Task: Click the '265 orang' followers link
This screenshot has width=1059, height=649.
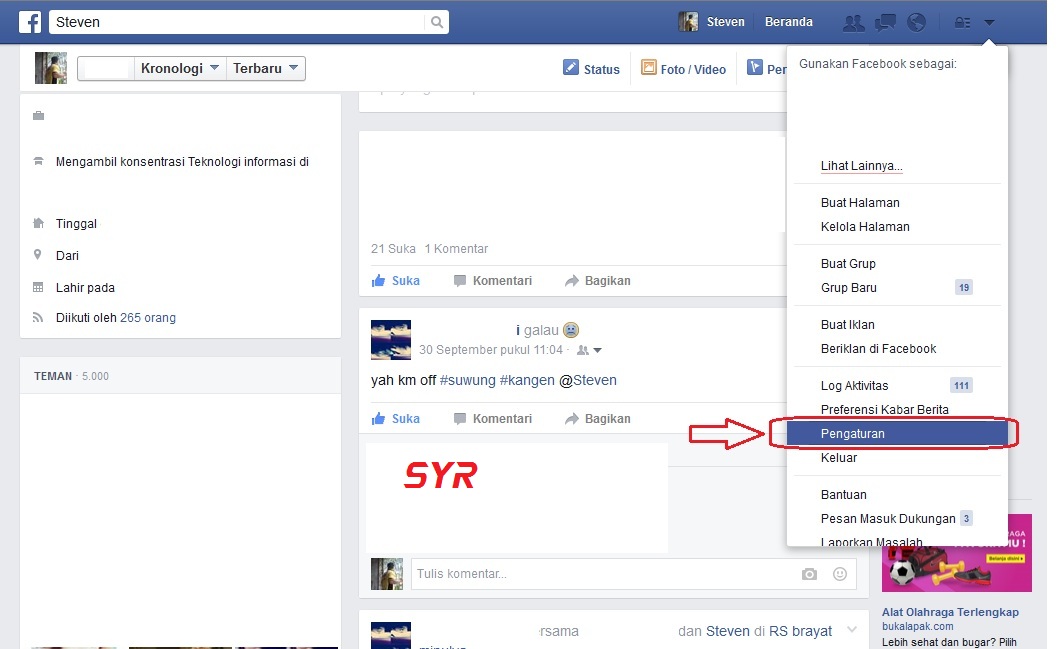Action: click(147, 318)
